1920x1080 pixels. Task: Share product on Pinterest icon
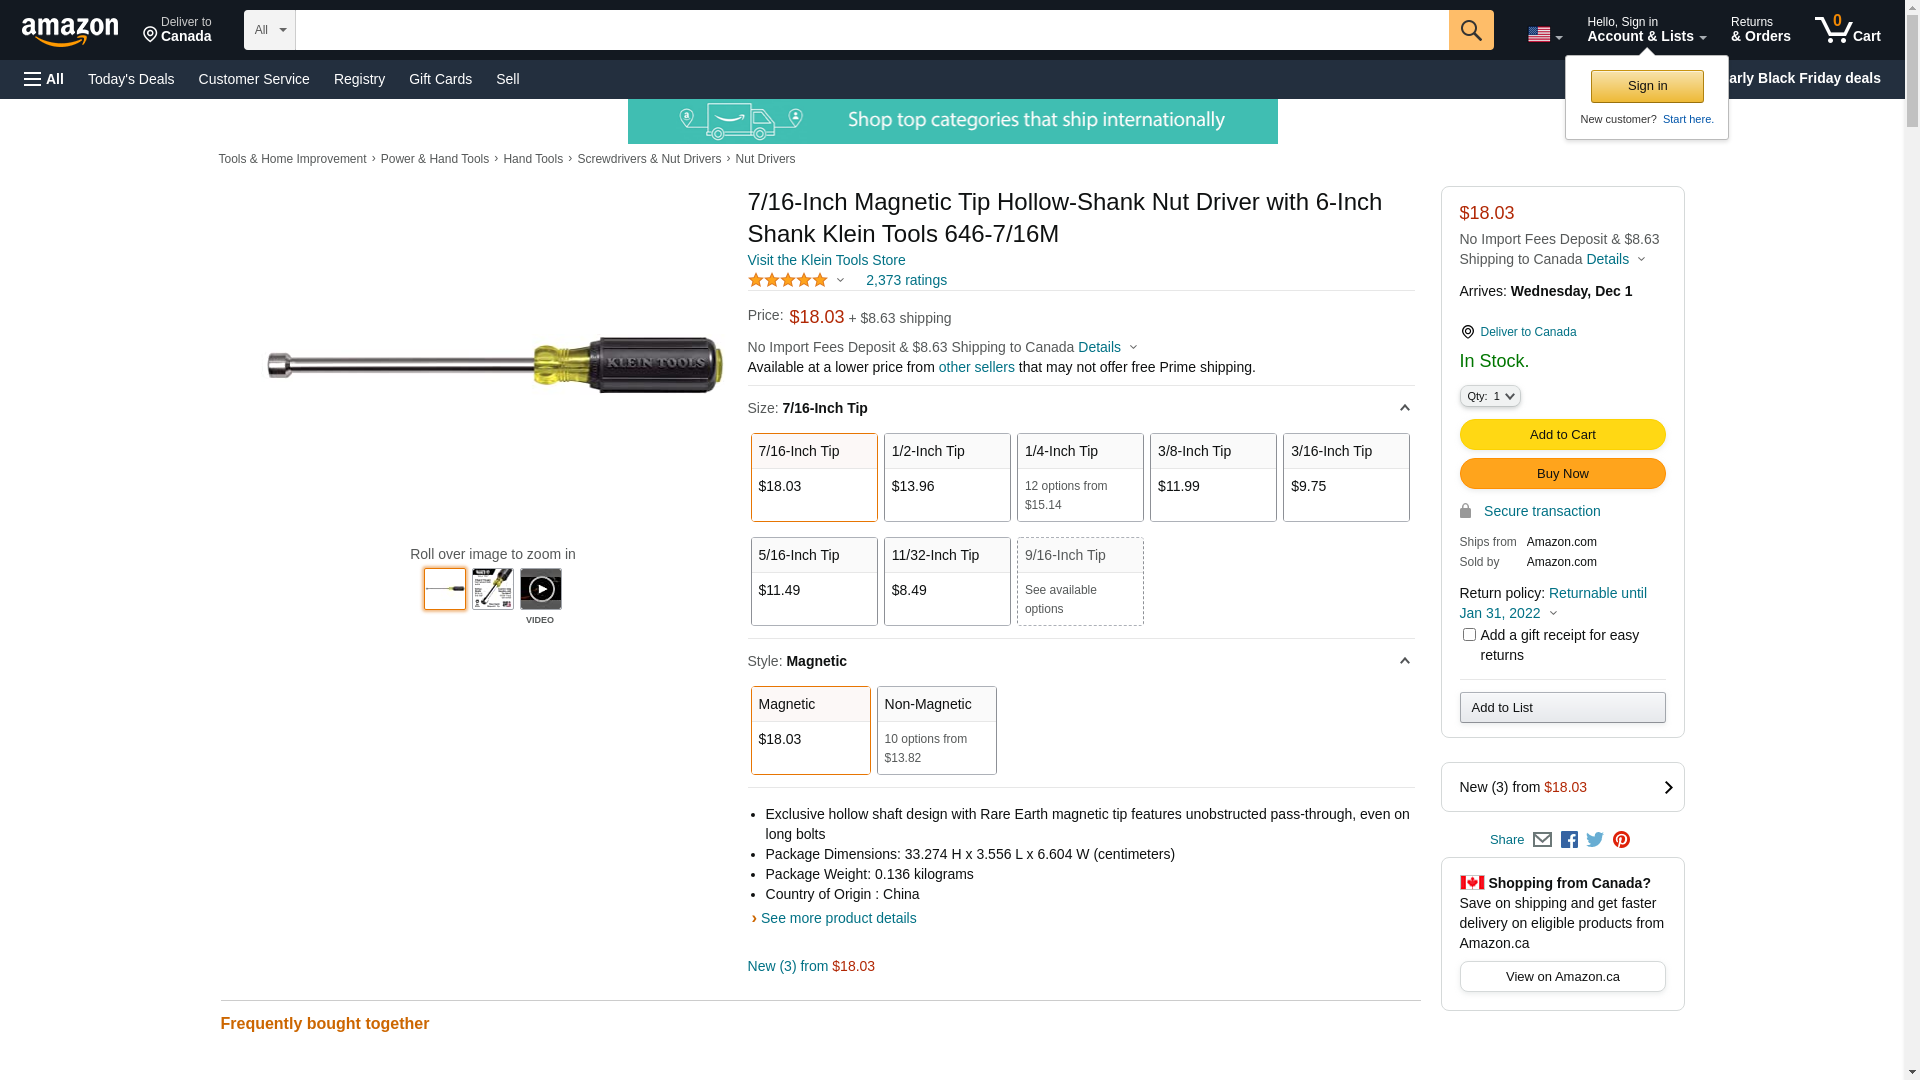tap(1621, 840)
